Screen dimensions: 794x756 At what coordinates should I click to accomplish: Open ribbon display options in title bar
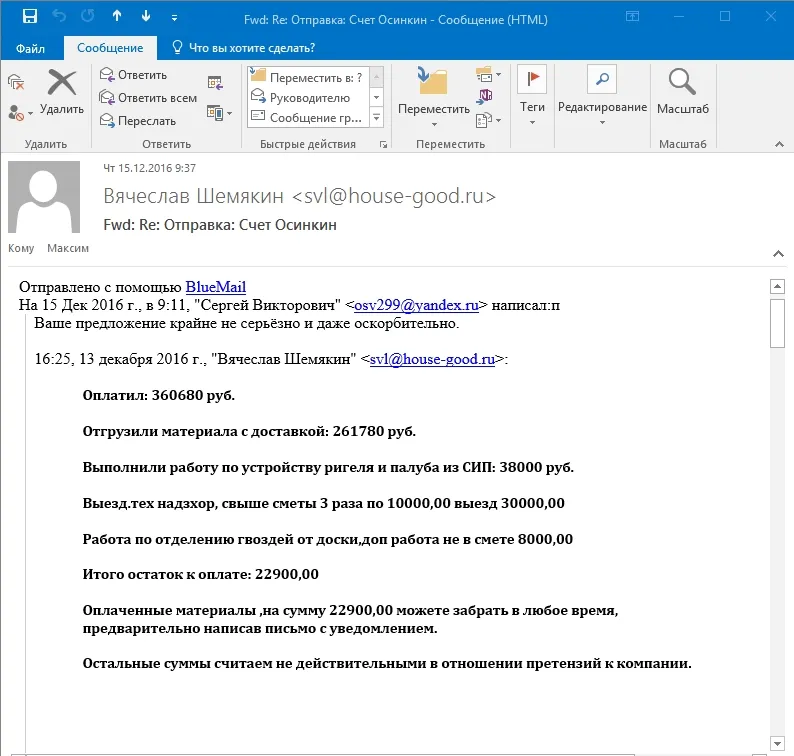pyautogui.click(x=632, y=16)
